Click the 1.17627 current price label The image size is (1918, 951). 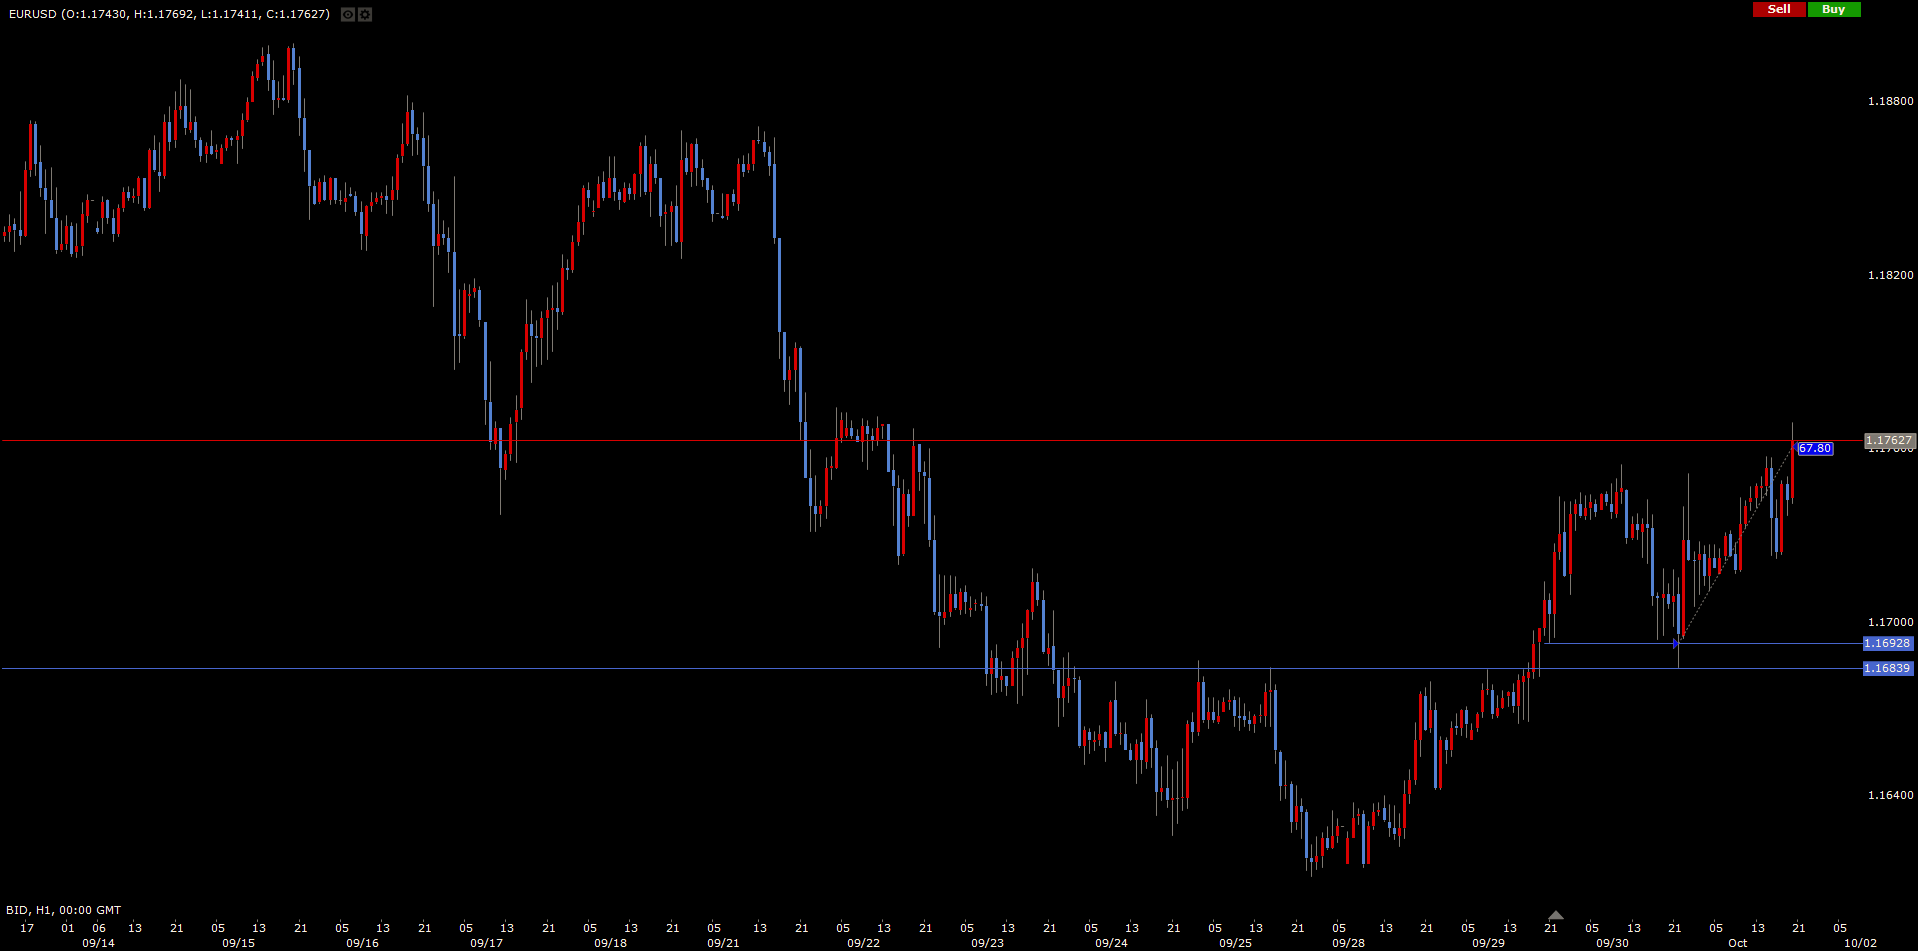tap(1889, 440)
